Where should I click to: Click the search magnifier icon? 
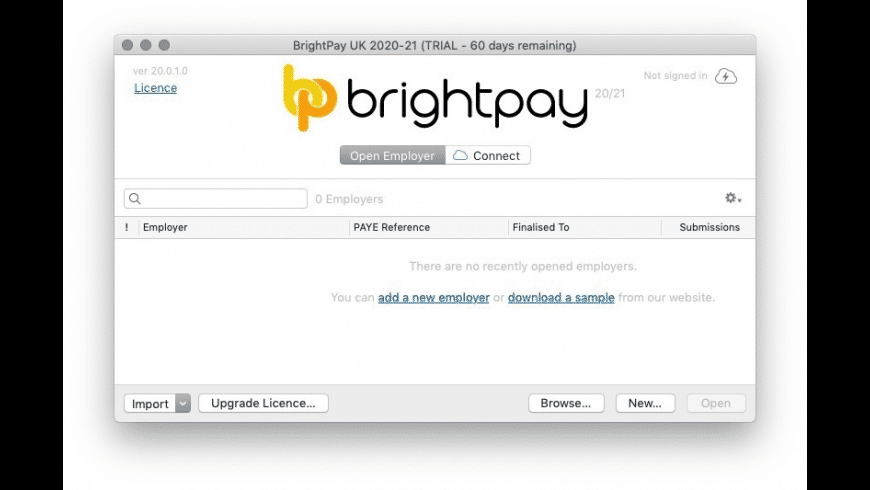click(x=135, y=199)
